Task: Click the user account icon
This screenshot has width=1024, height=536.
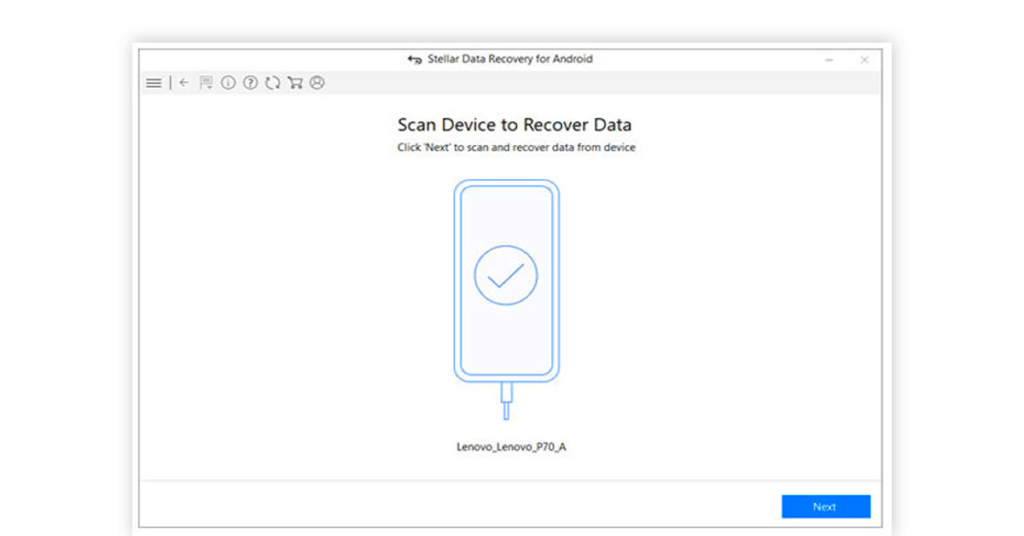Action: 317,83
